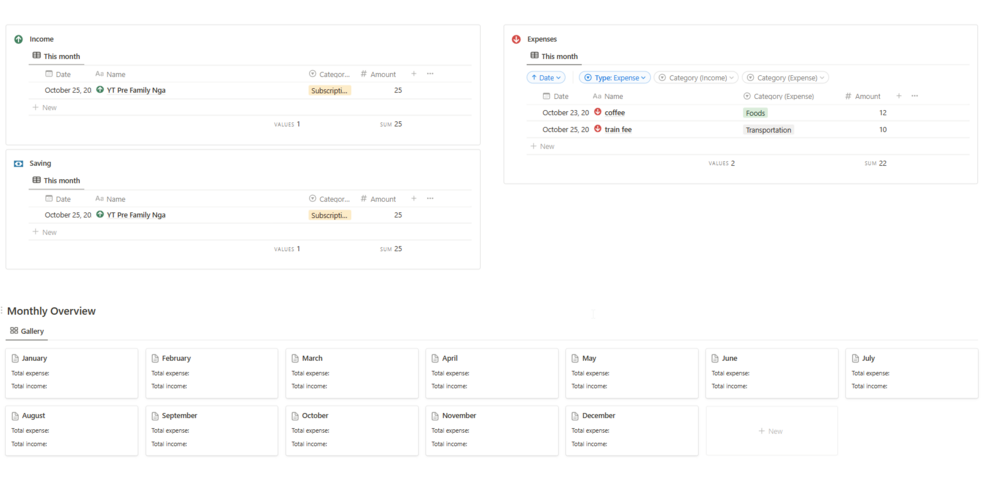This screenshot has width=1005, height=481.
Task: Open the more options menu in Expenses table
Action: pyautogui.click(x=914, y=96)
